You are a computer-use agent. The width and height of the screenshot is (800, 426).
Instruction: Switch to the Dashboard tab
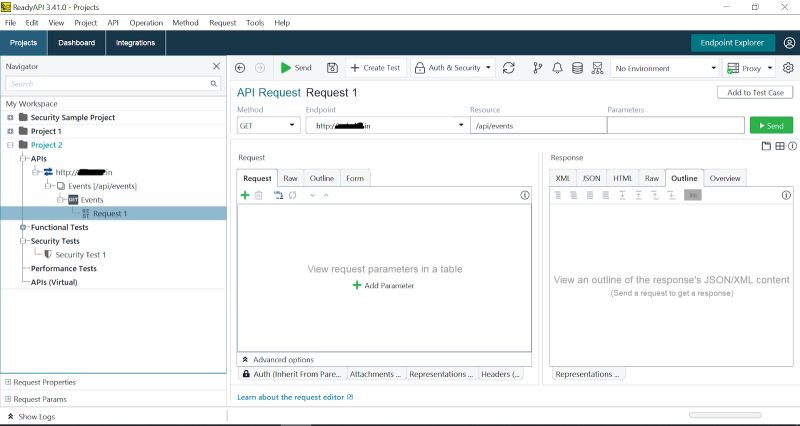[77, 43]
